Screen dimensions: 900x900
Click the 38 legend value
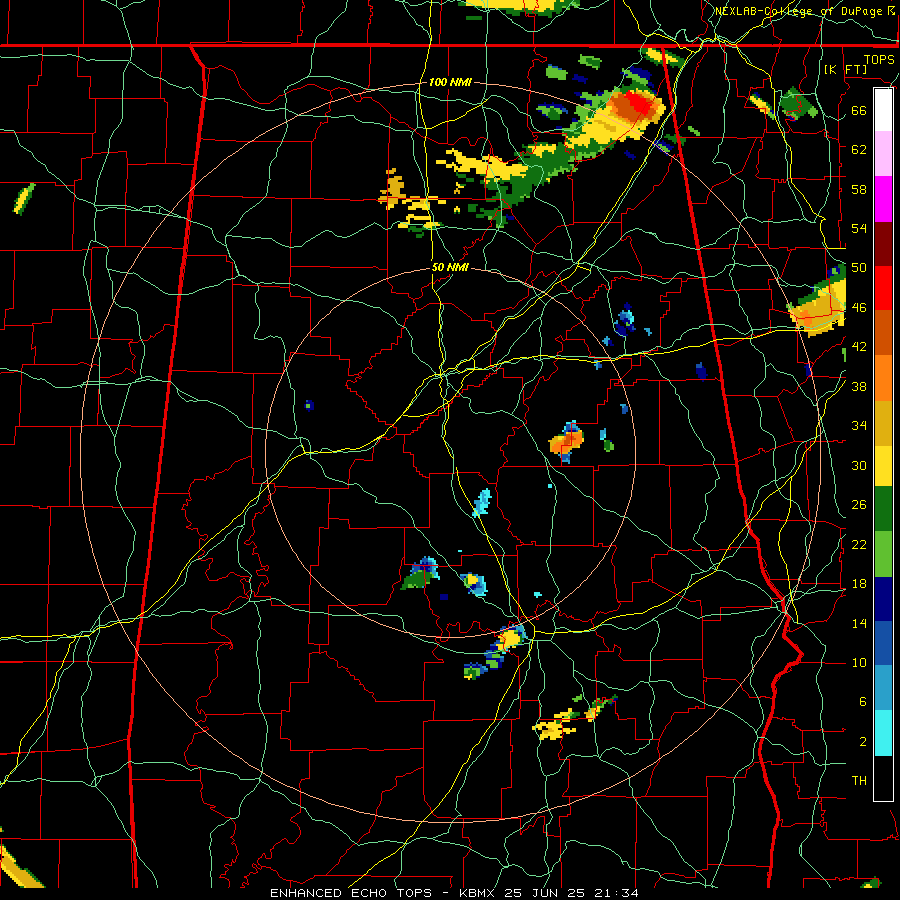[x=859, y=387]
